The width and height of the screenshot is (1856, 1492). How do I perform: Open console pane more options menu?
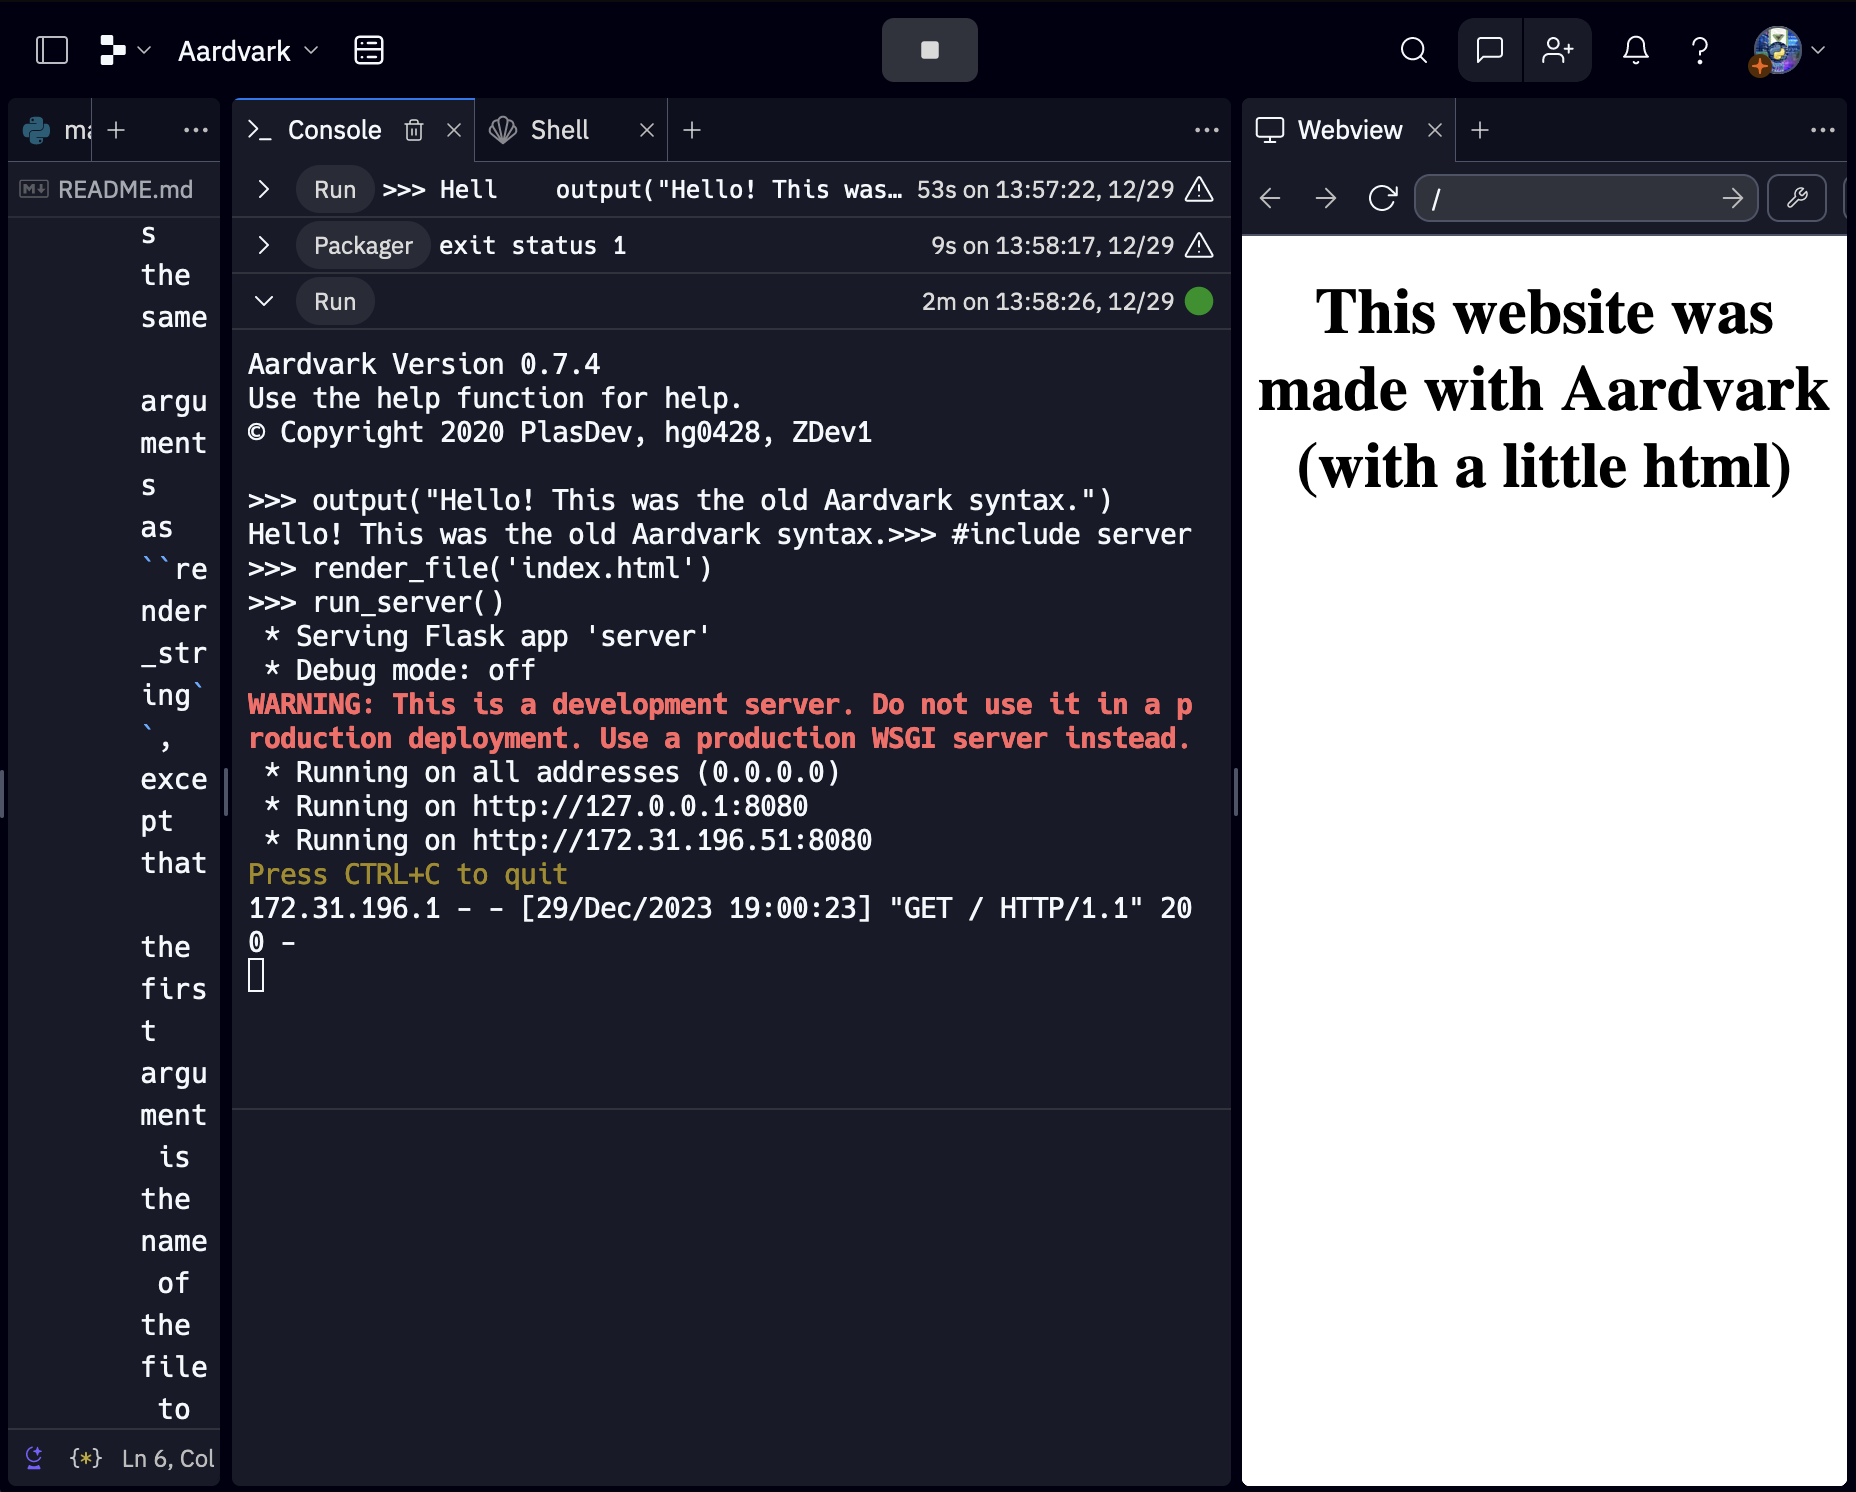coord(1206,130)
